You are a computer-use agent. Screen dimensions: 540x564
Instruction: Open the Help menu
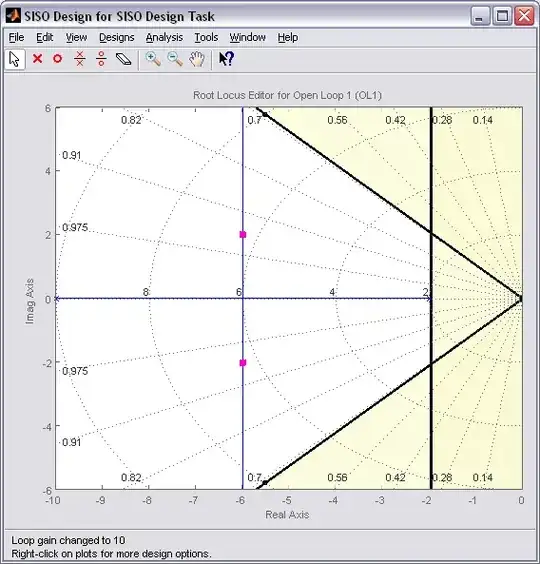[287, 37]
